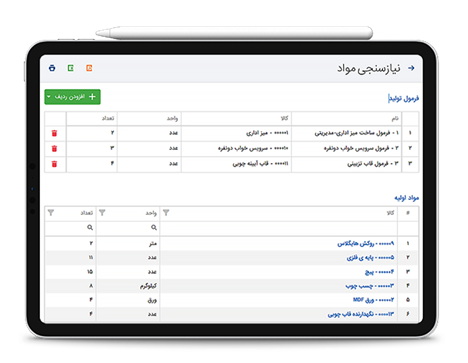Click the print icon in the header

(52, 68)
